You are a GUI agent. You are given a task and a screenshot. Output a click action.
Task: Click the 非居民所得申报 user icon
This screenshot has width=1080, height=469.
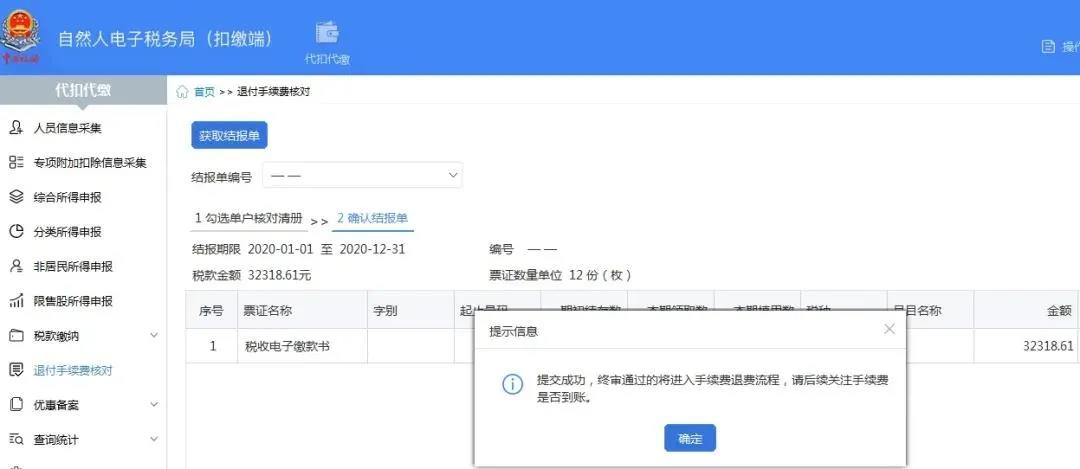[x=17, y=267]
